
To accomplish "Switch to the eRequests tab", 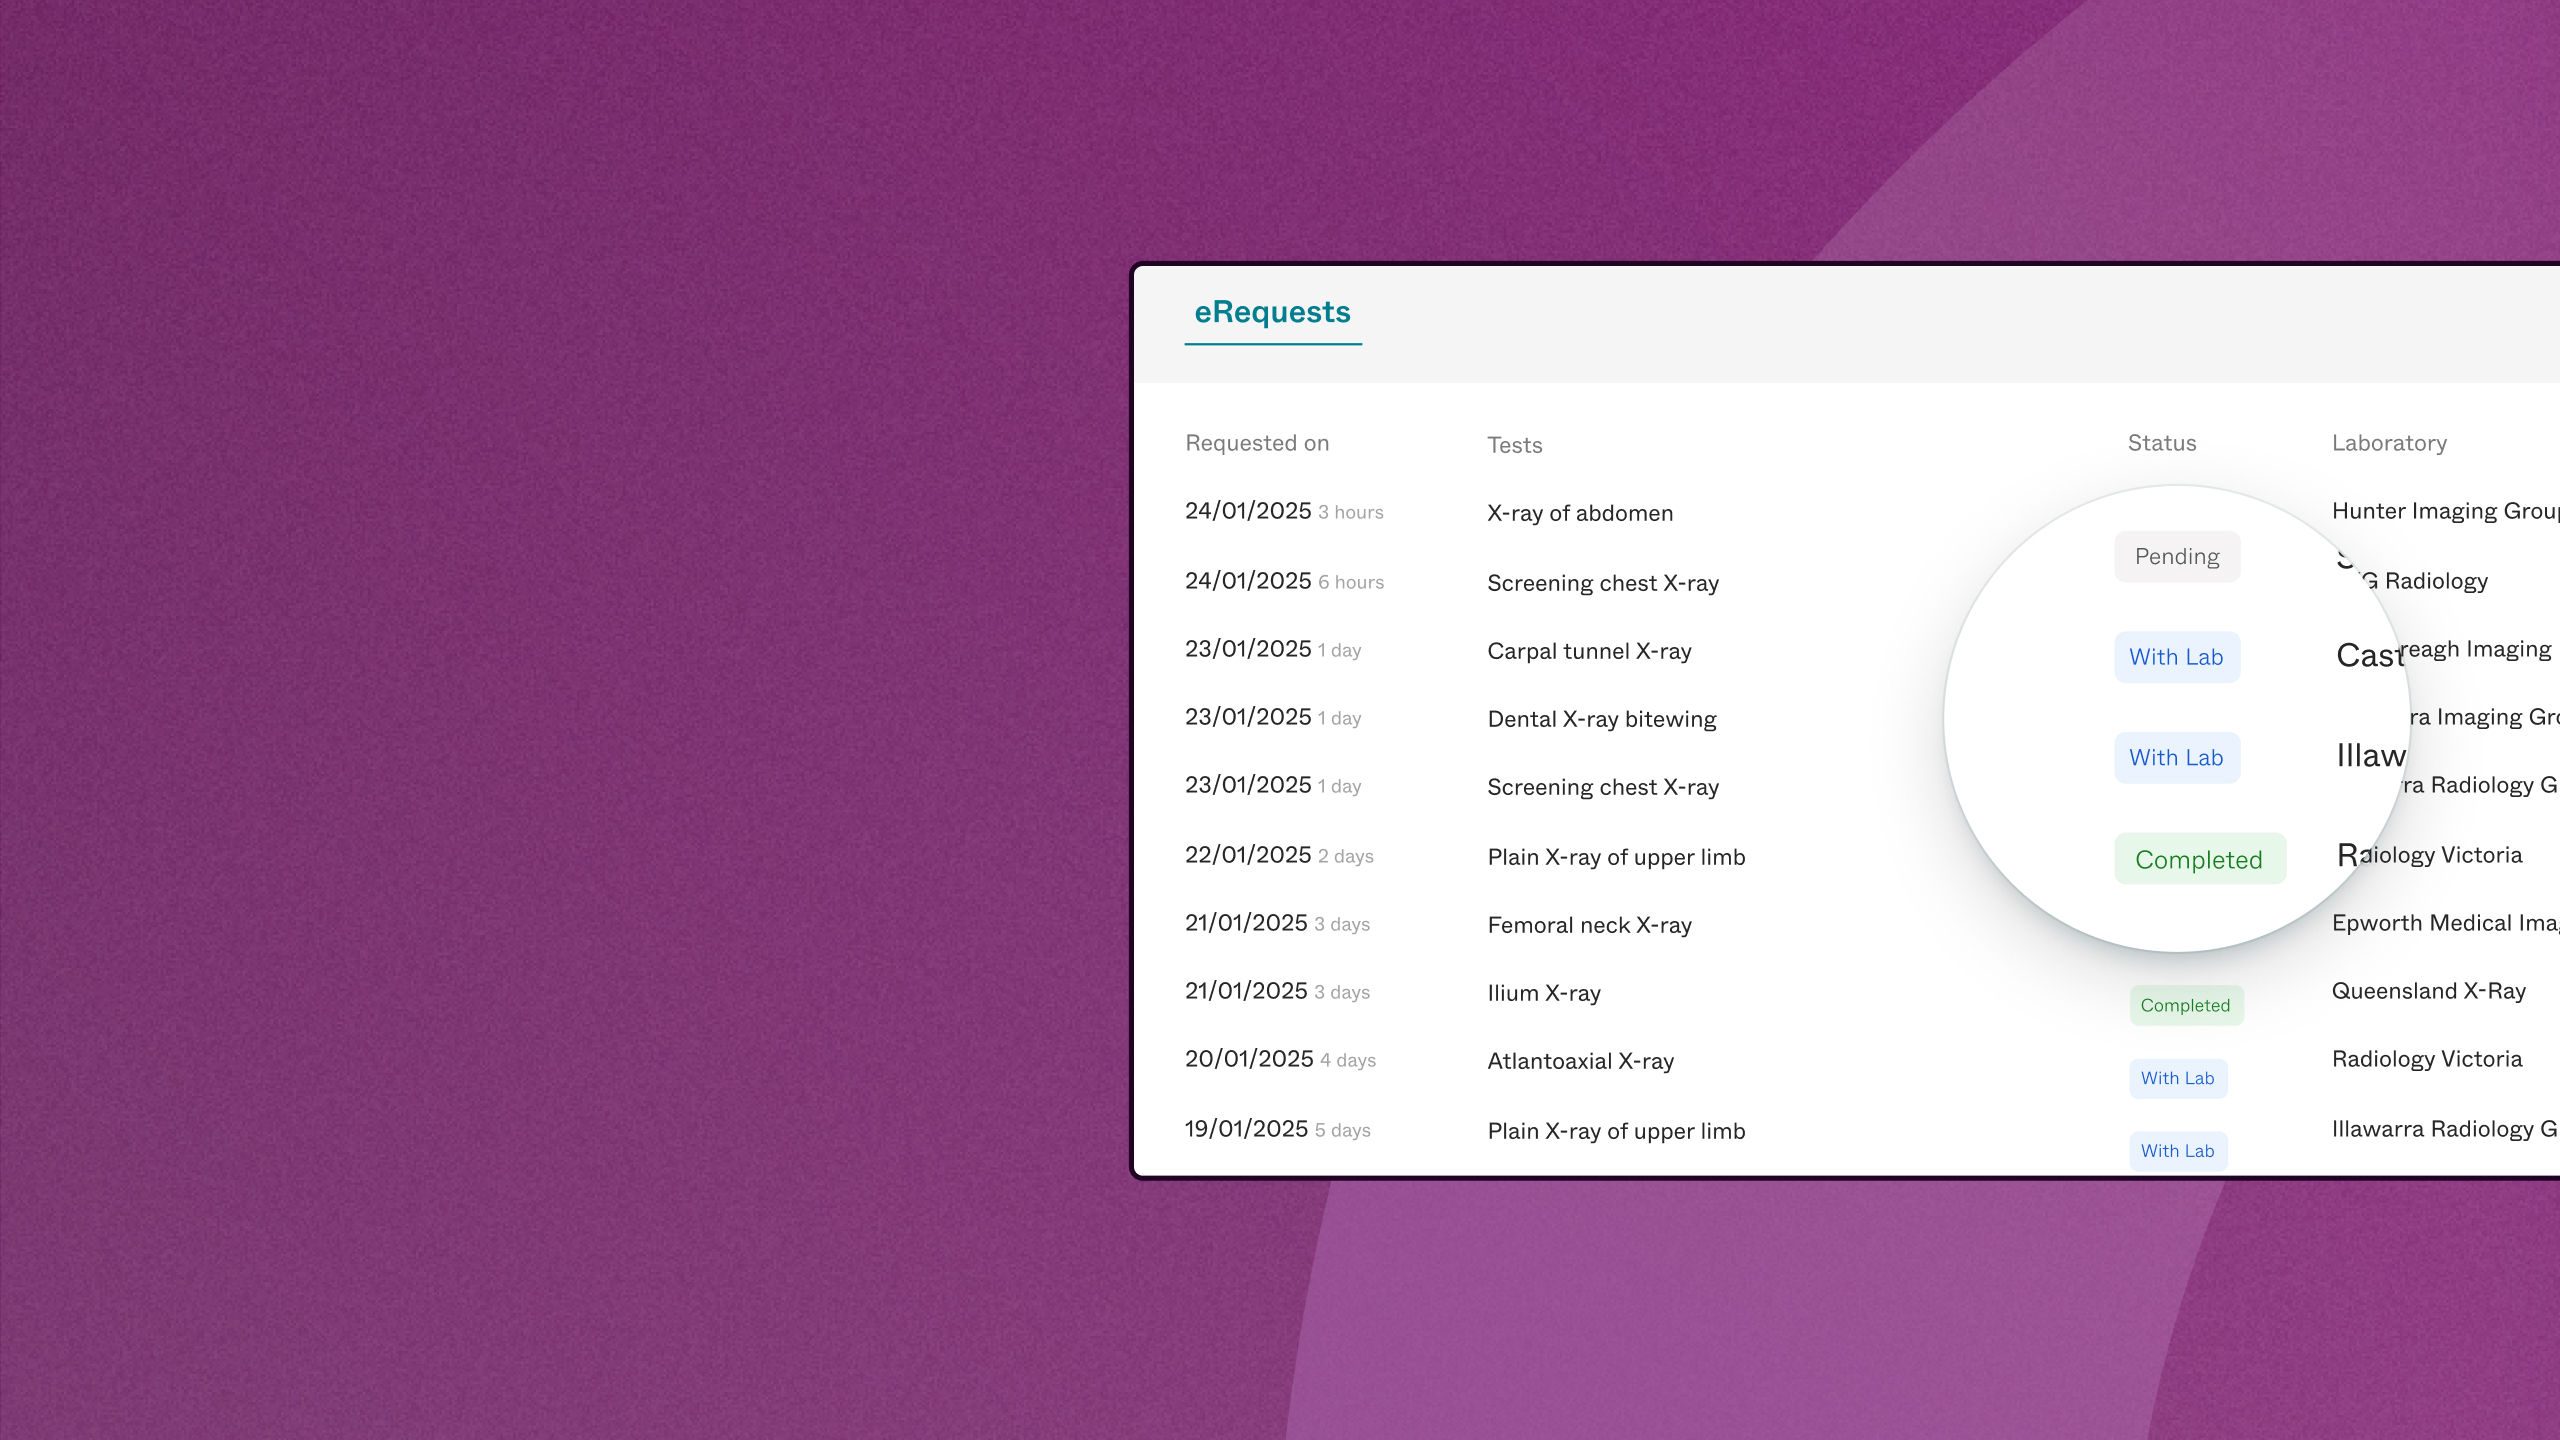I will point(1272,312).
